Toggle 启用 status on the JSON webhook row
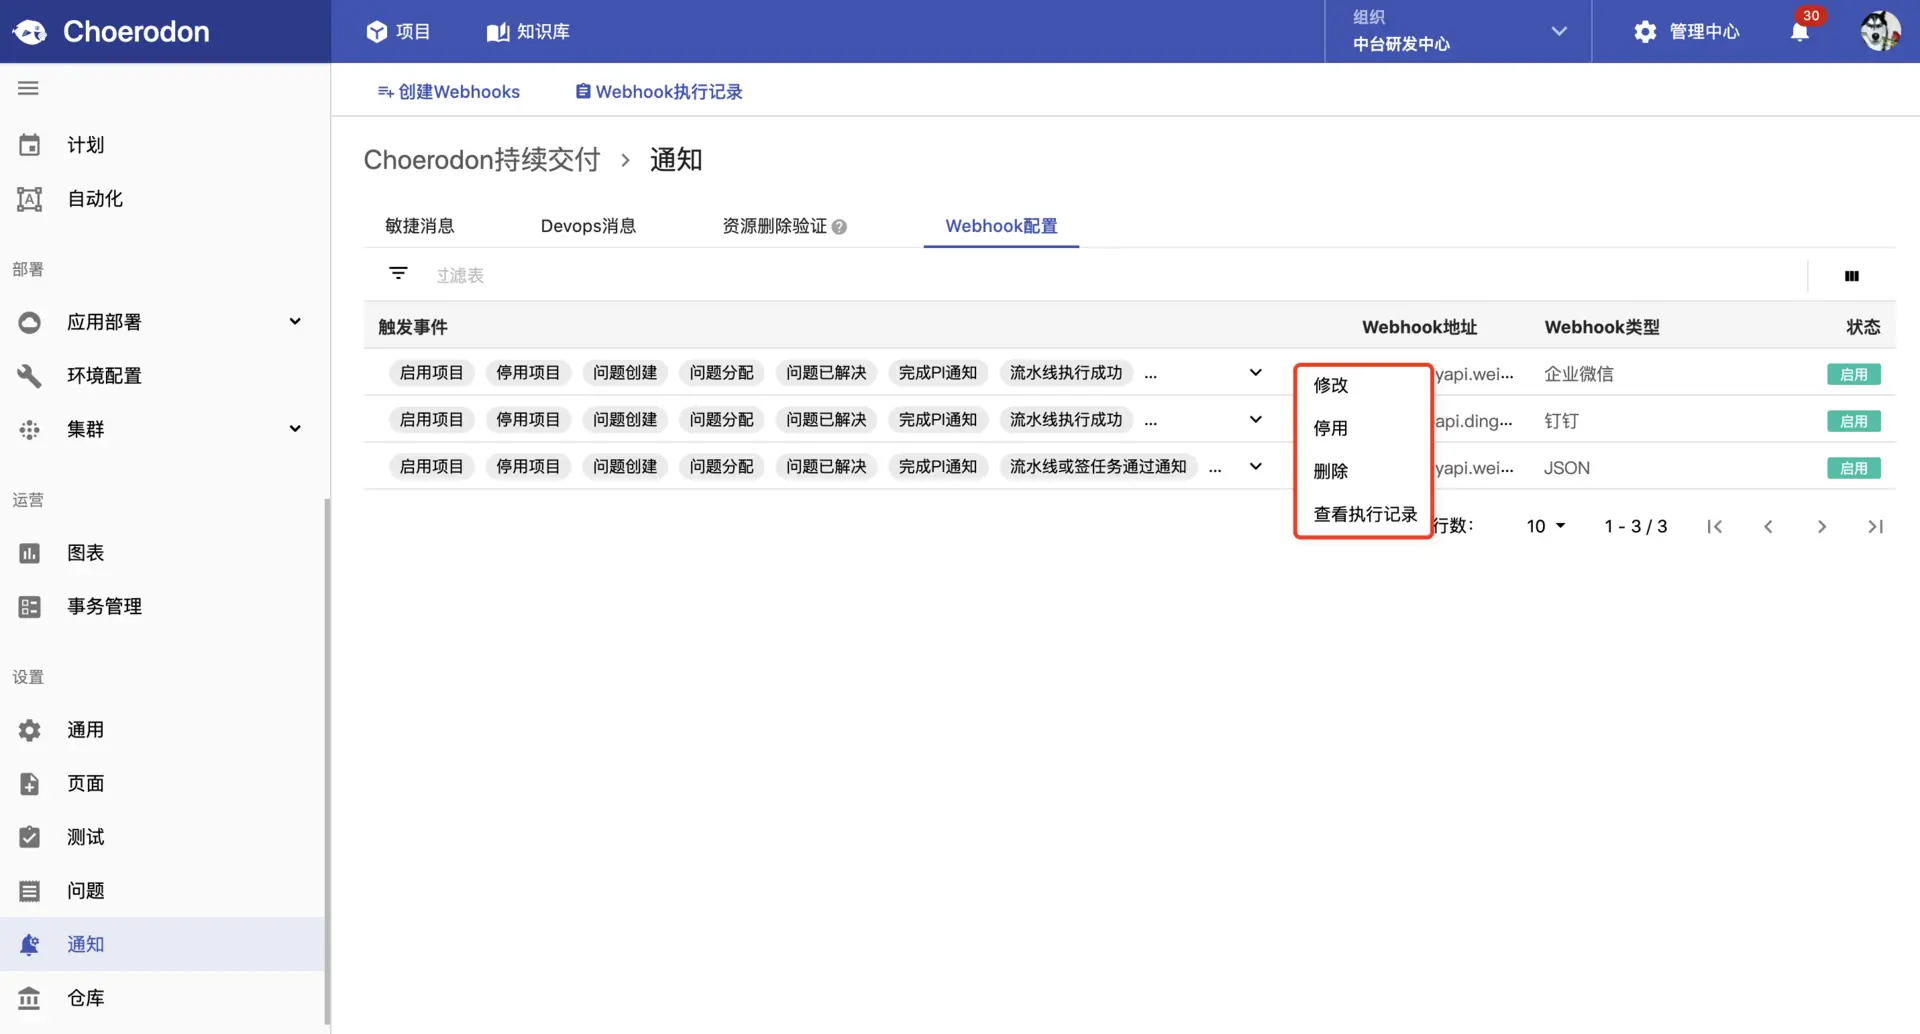Viewport: 1920px width, 1034px height. pos(1854,467)
